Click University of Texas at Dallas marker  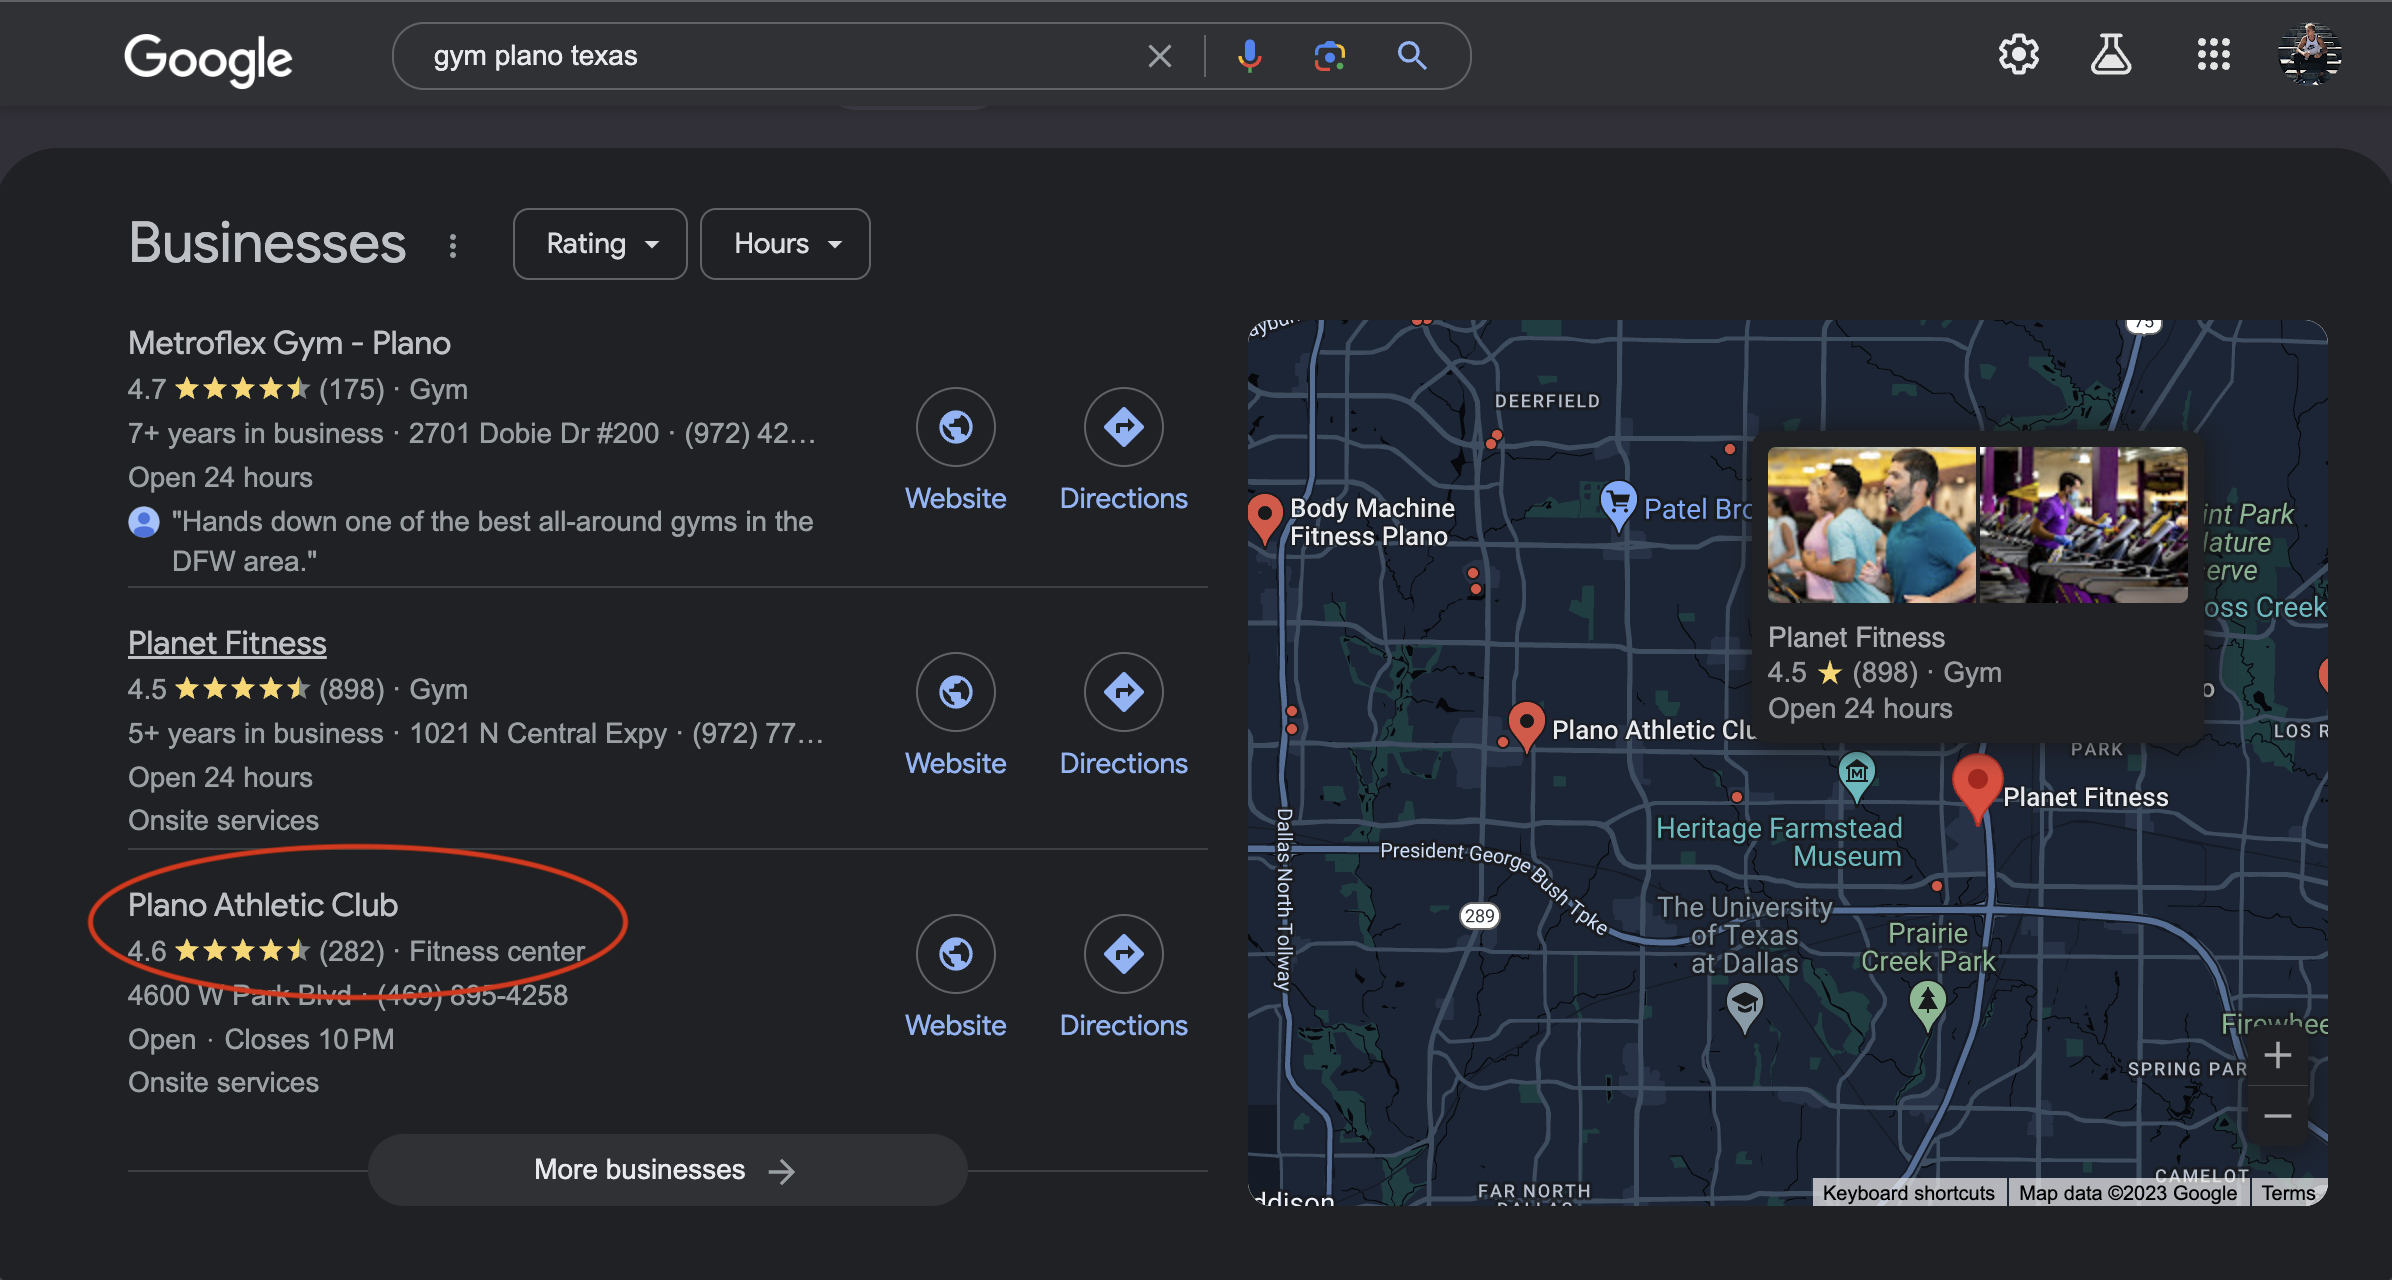[1745, 1006]
